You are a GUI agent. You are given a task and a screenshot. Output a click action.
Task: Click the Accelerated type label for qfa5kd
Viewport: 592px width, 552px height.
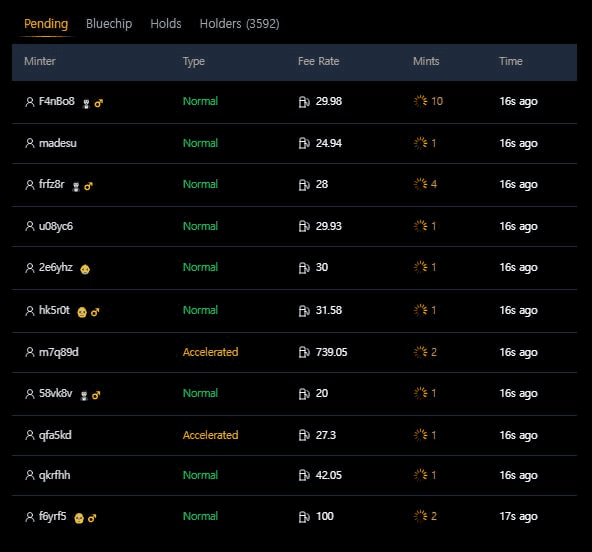[210, 435]
